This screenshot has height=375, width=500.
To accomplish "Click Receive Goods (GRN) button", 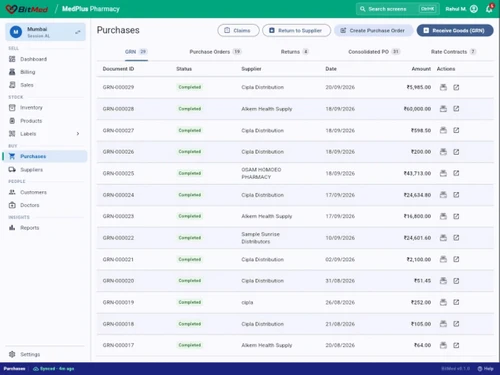I will (455, 30).
